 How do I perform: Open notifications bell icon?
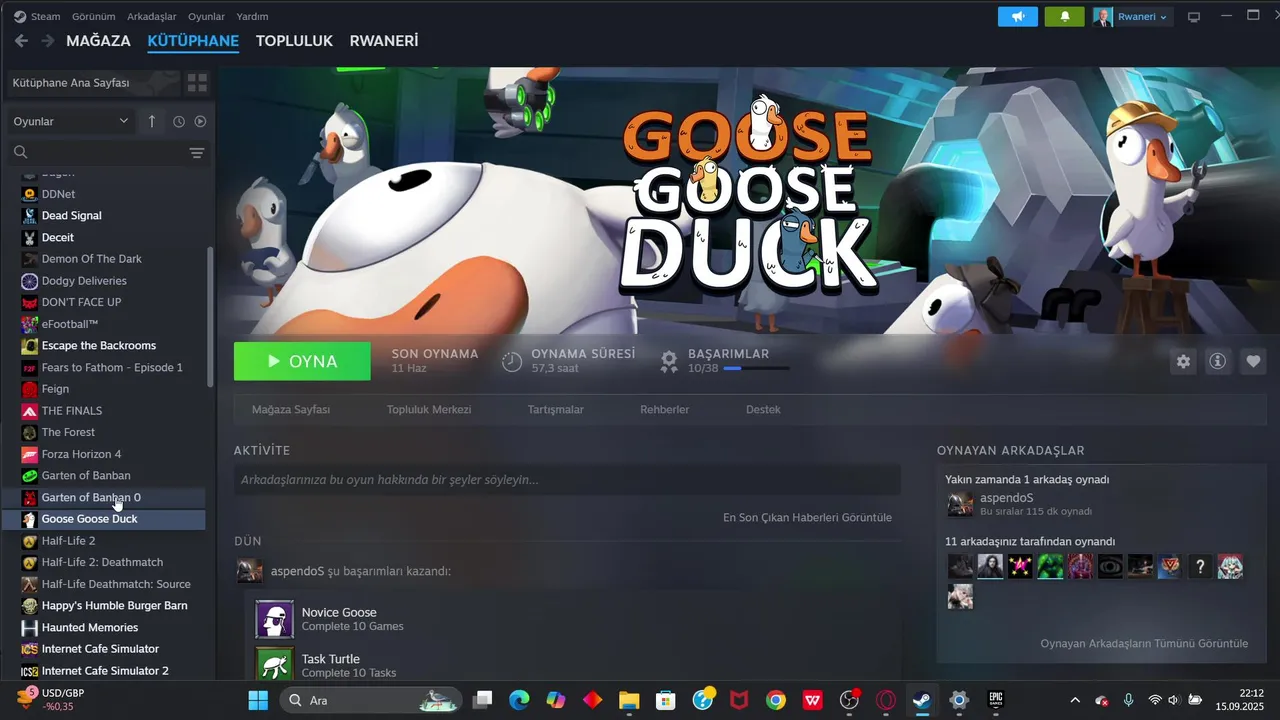pos(1065,16)
